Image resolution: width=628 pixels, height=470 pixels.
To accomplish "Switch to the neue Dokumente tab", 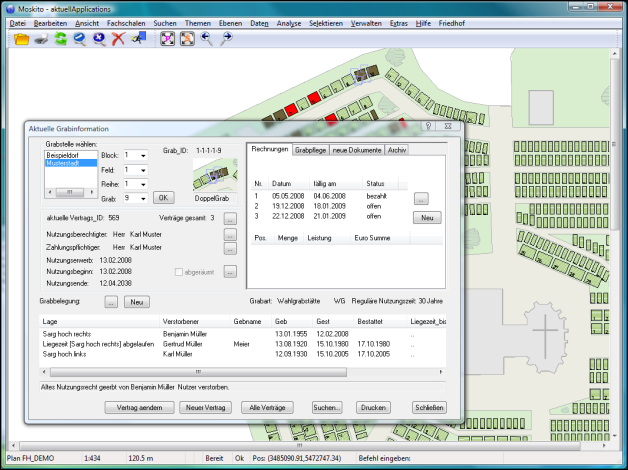I will click(x=357, y=150).
